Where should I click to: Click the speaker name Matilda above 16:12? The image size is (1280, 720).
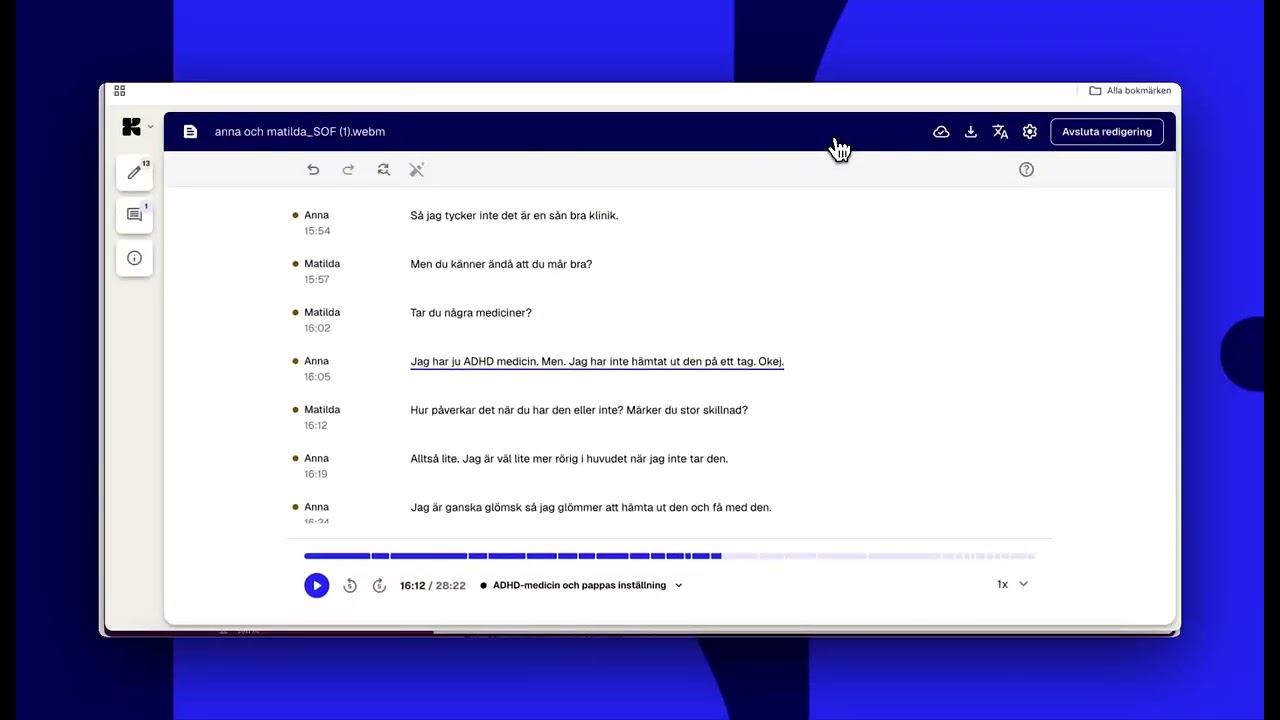pyautogui.click(x=322, y=410)
